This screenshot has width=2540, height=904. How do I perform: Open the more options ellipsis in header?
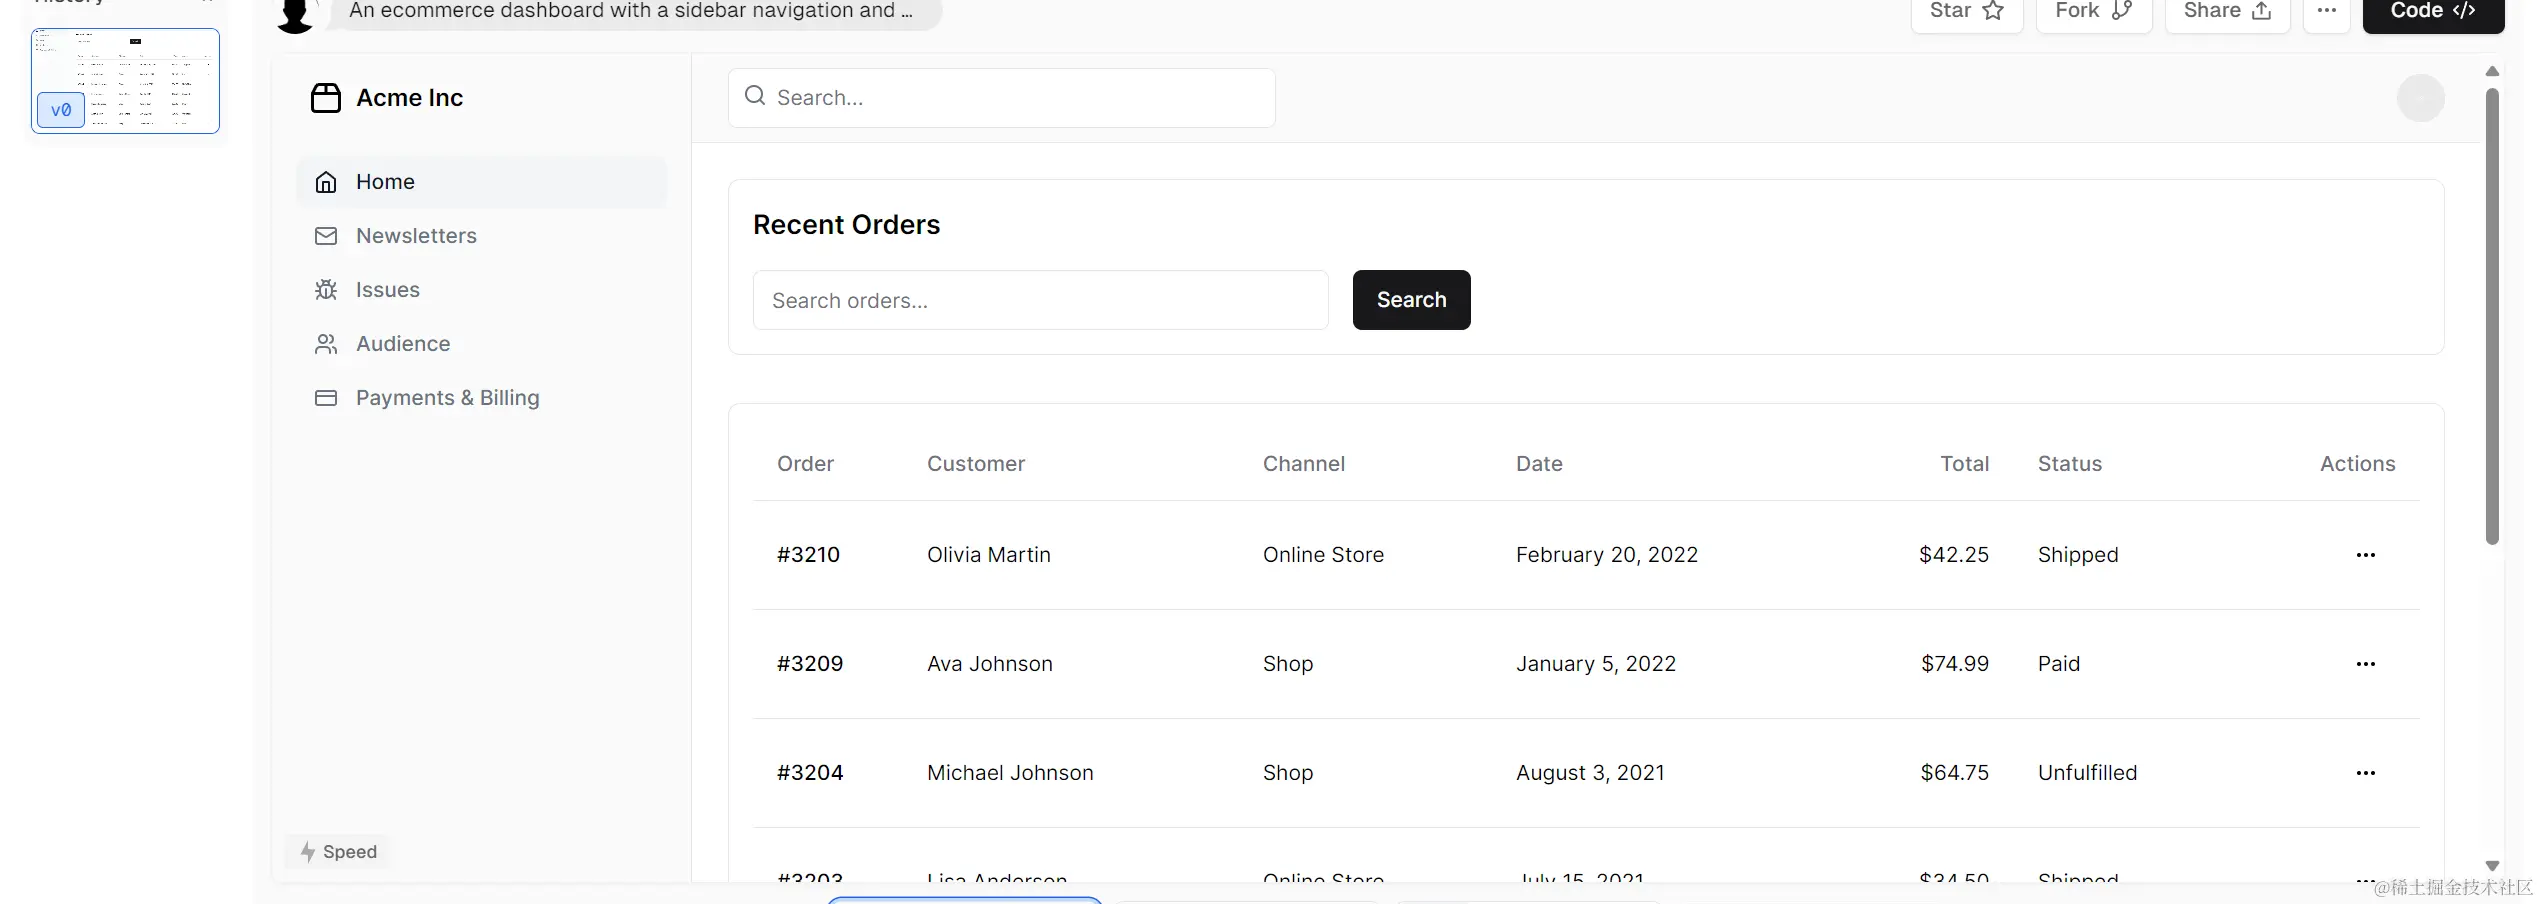coord(2327,10)
